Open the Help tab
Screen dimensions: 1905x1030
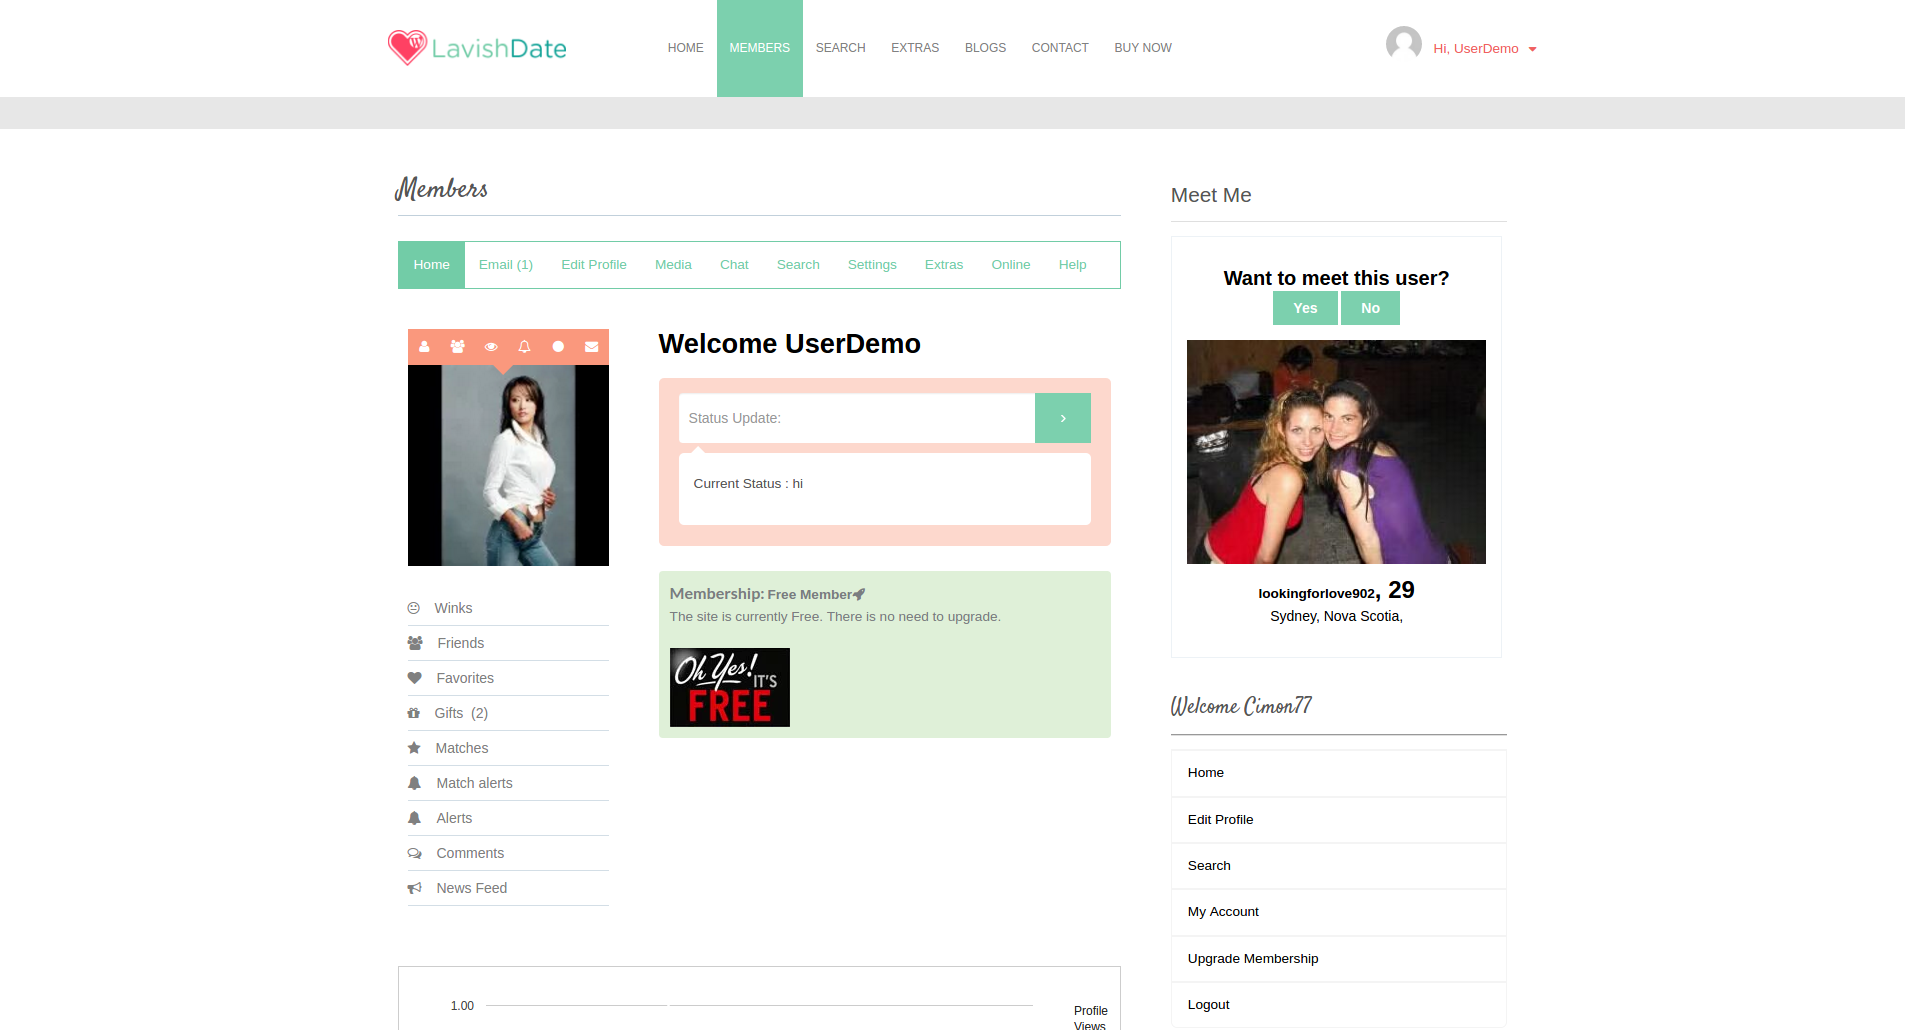point(1073,265)
